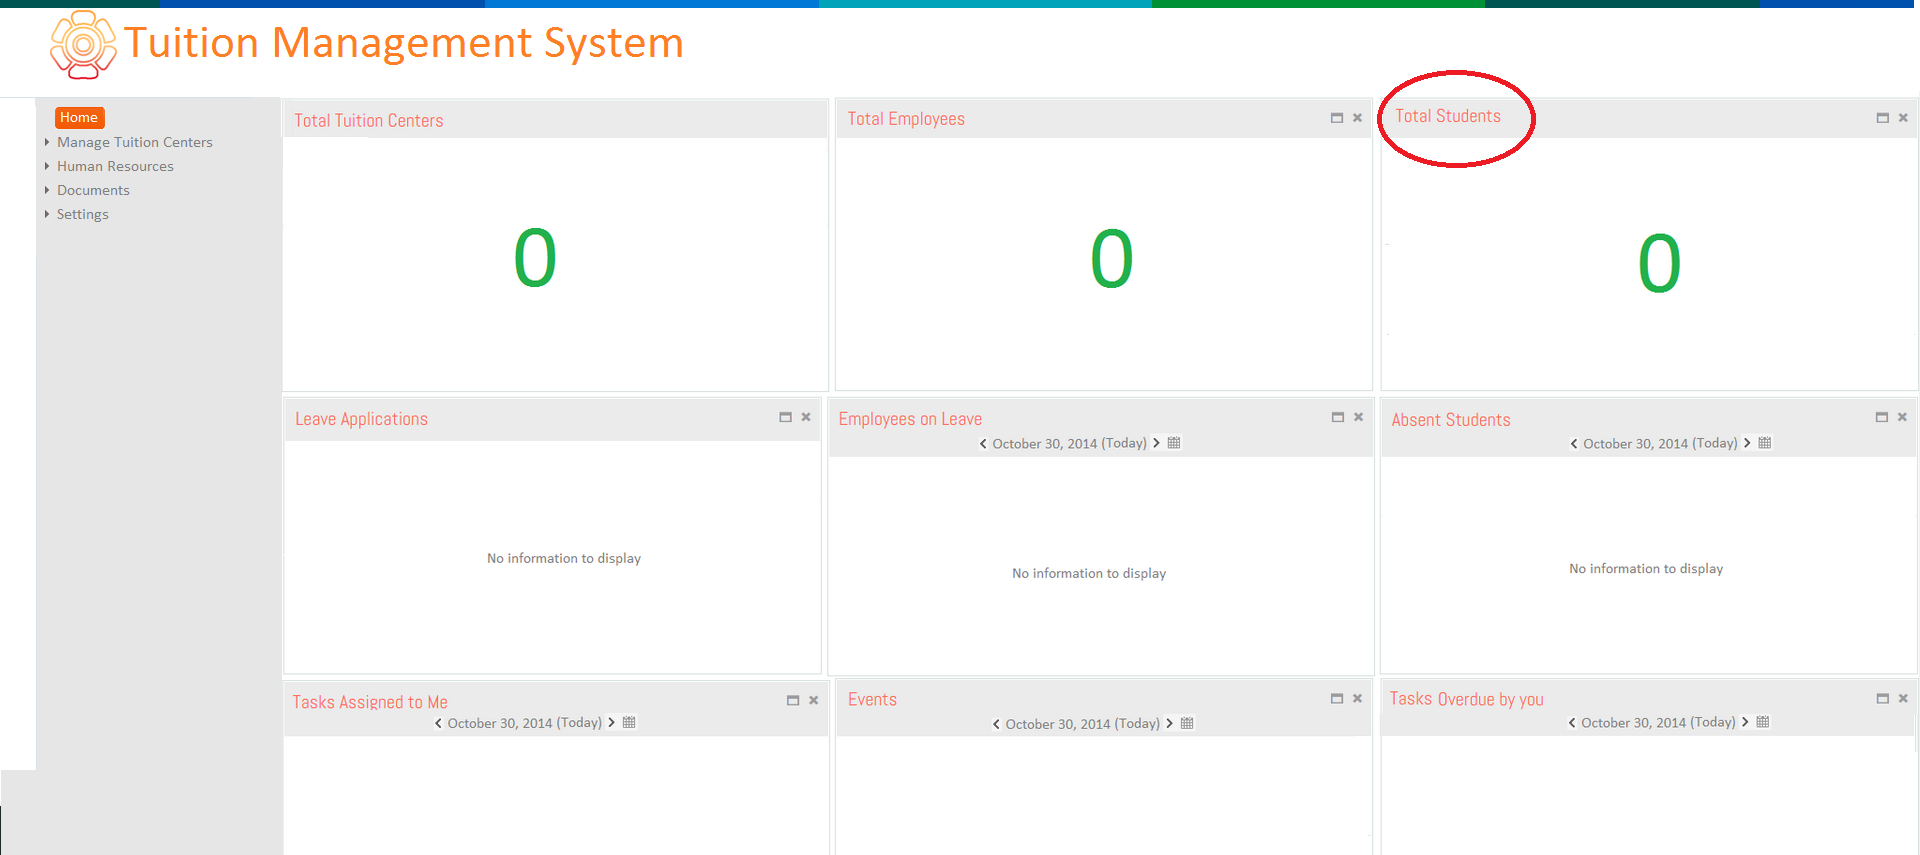Maximize the Employees on Leave panel
Viewport: 1920px width, 855px height.
(1338, 417)
